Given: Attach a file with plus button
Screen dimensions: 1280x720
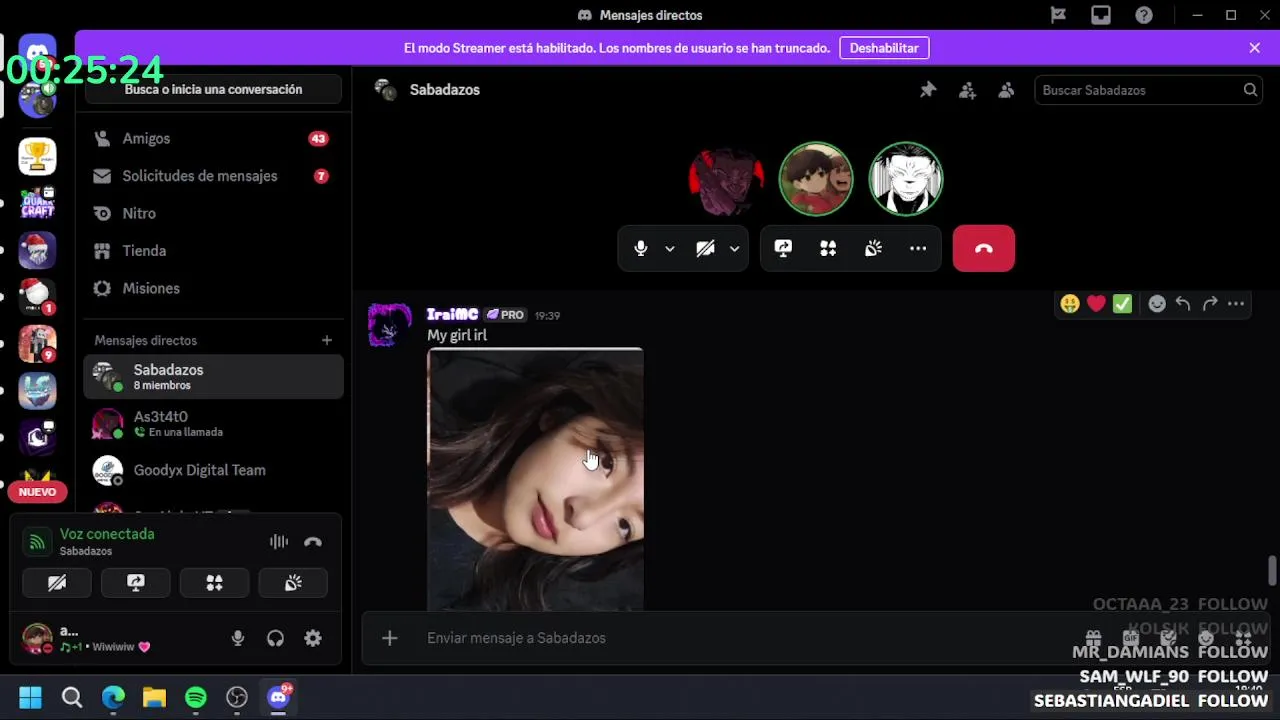Looking at the screenshot, I should [x=390, y=638].
